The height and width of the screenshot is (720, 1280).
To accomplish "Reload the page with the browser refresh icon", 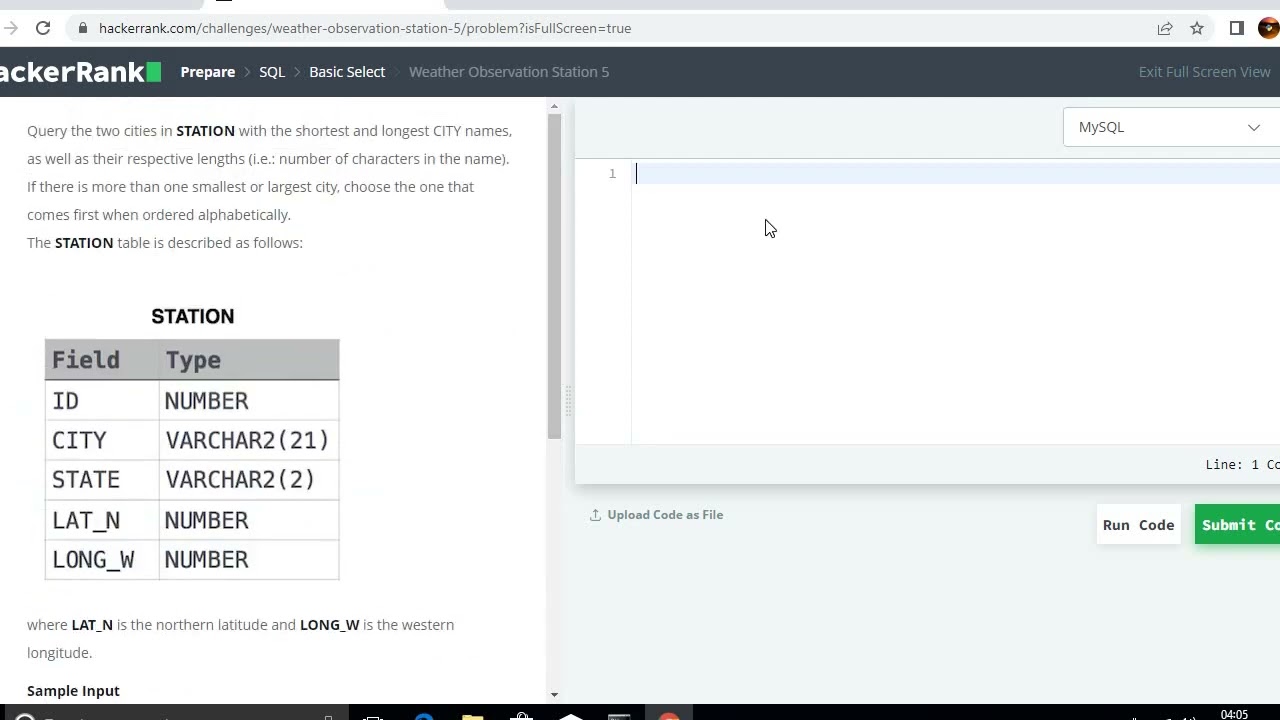I will pos(43,28).
